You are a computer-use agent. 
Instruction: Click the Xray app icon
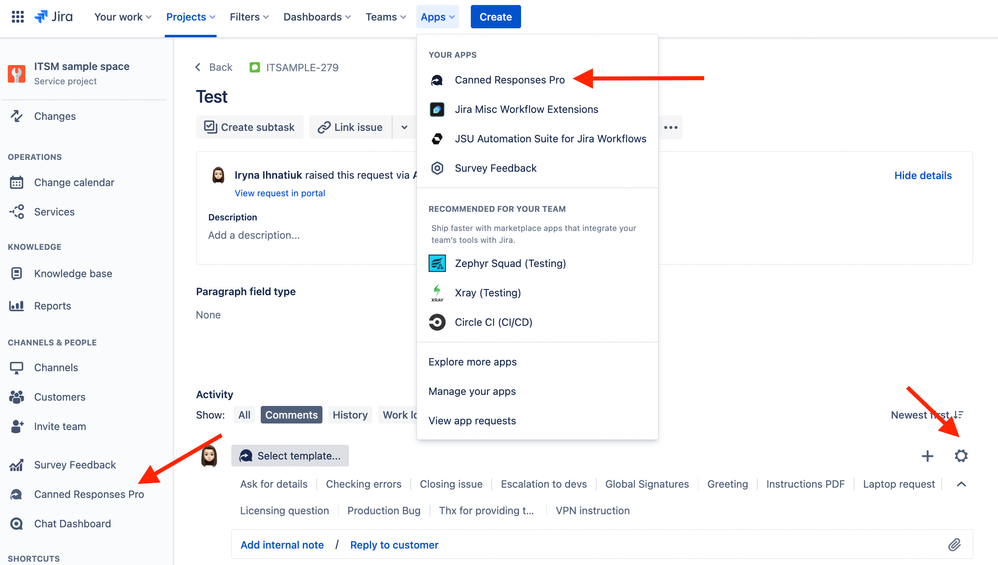pos(437,293)
